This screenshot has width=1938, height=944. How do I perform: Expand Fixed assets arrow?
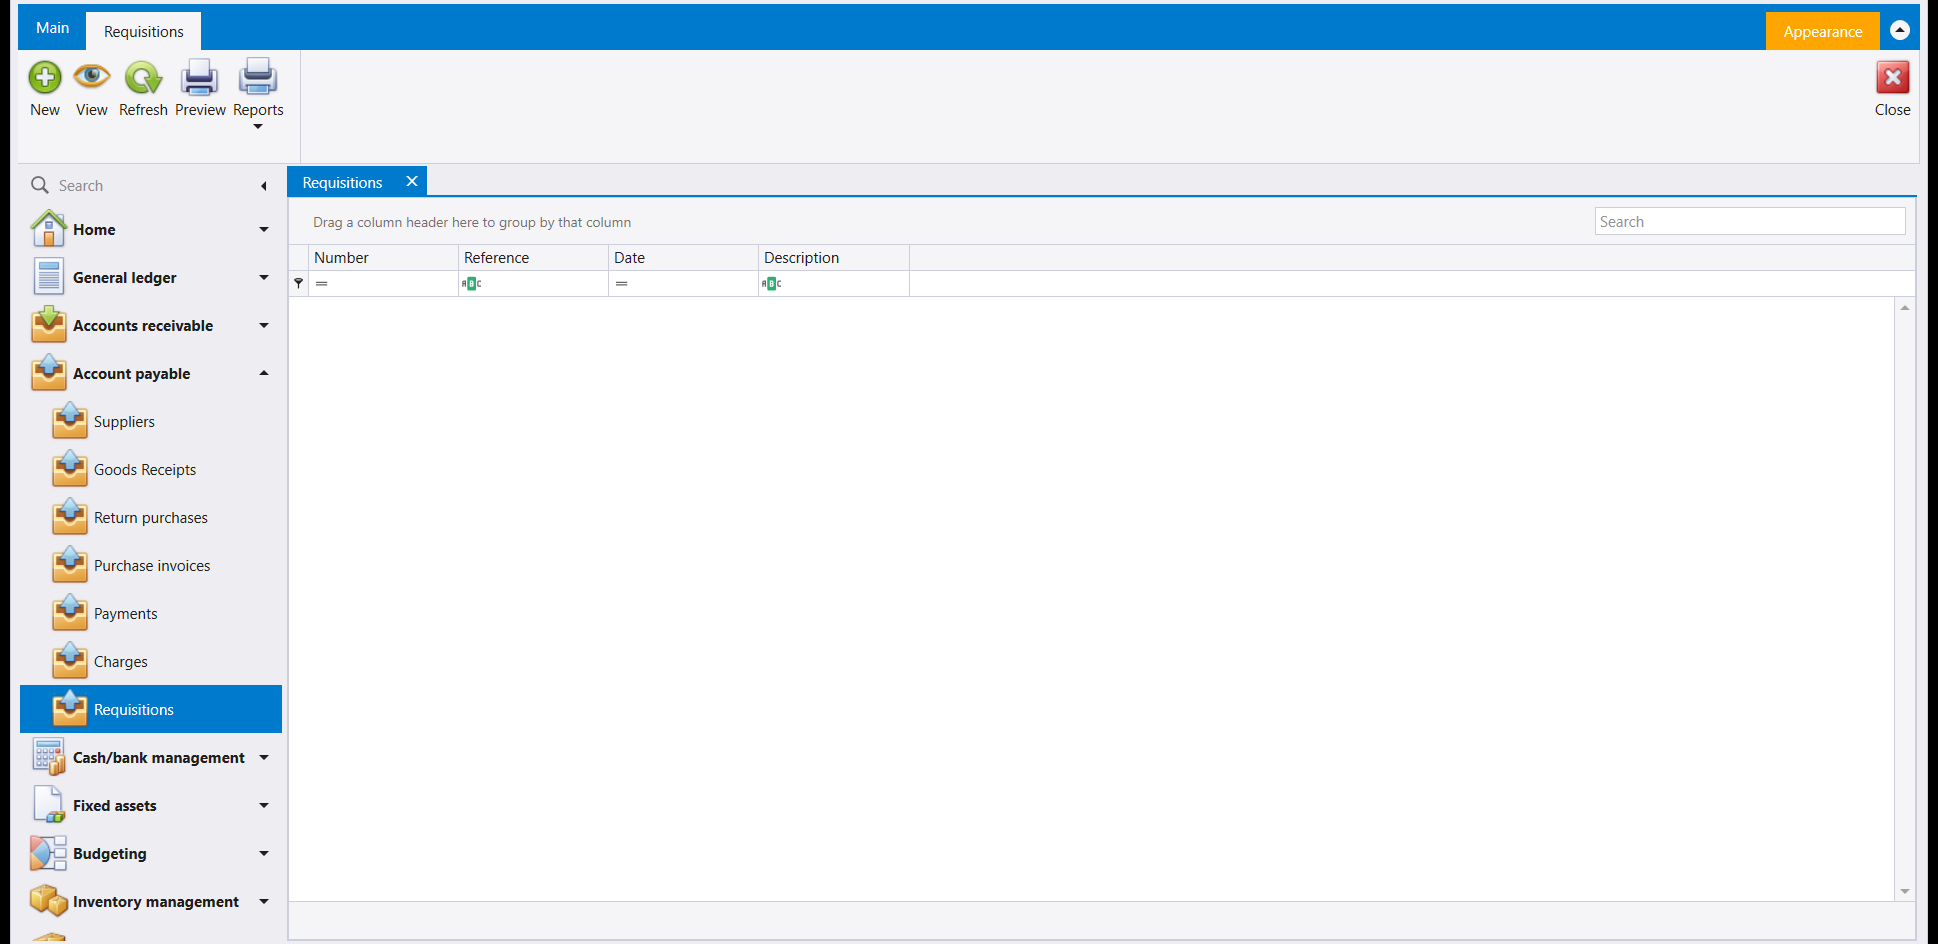pos(264,806)
